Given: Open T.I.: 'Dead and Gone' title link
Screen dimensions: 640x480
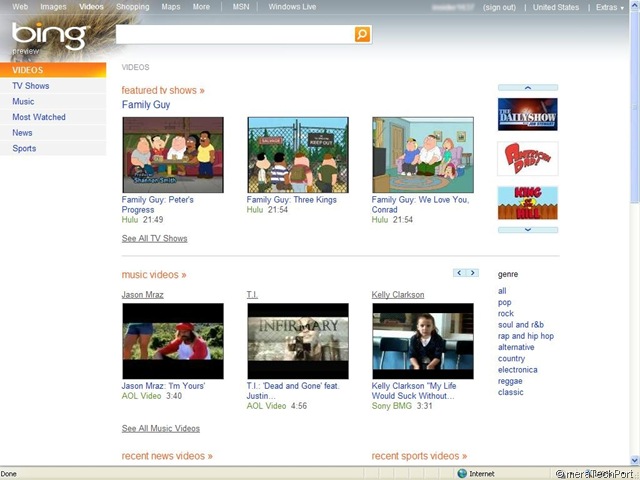Looking at the screenshot, I should [293, 391].
